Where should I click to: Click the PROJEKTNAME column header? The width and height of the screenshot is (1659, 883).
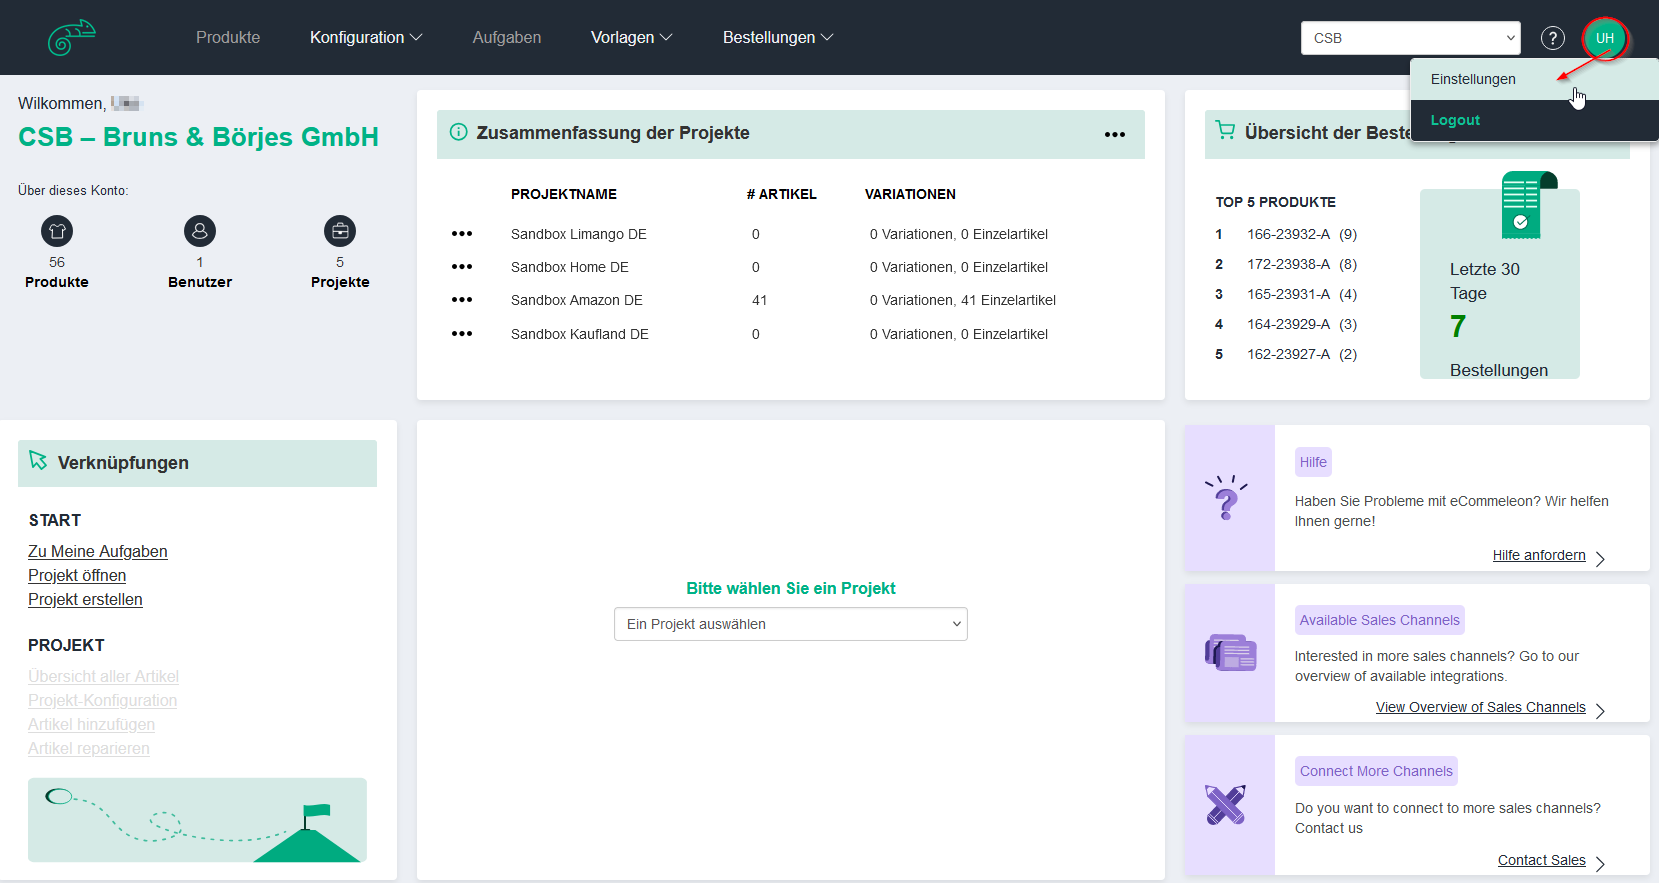pyautogui.click(x=564, y=194)
